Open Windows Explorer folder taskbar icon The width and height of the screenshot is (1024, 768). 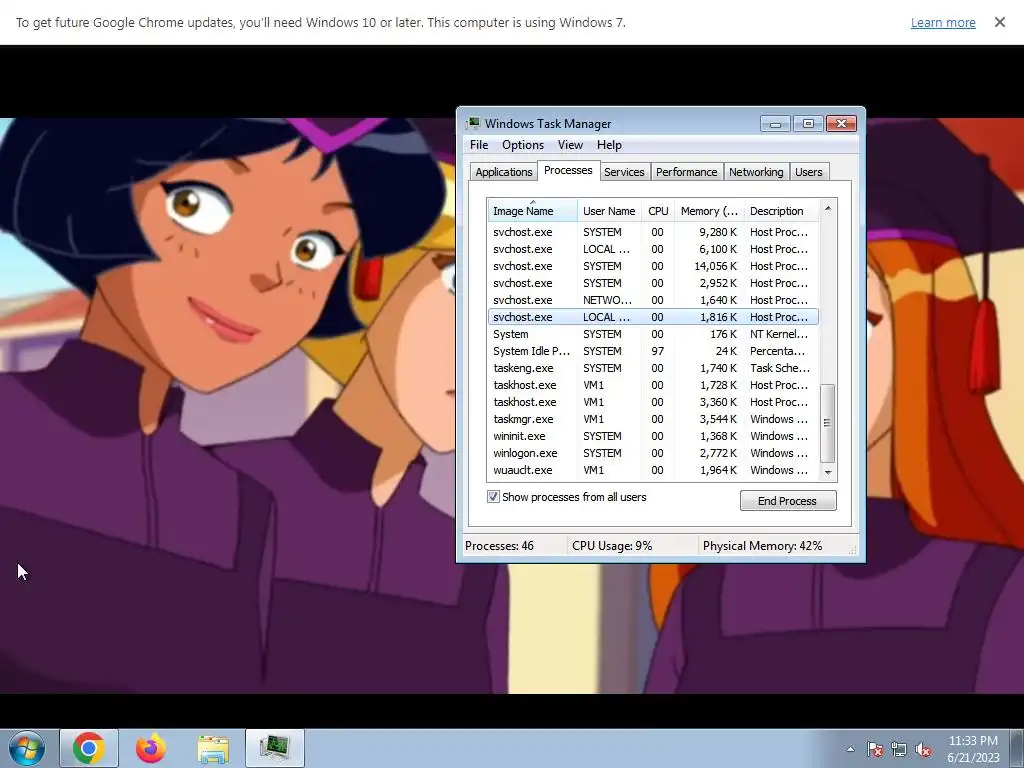pyautogui.click(x=213, y=748)
